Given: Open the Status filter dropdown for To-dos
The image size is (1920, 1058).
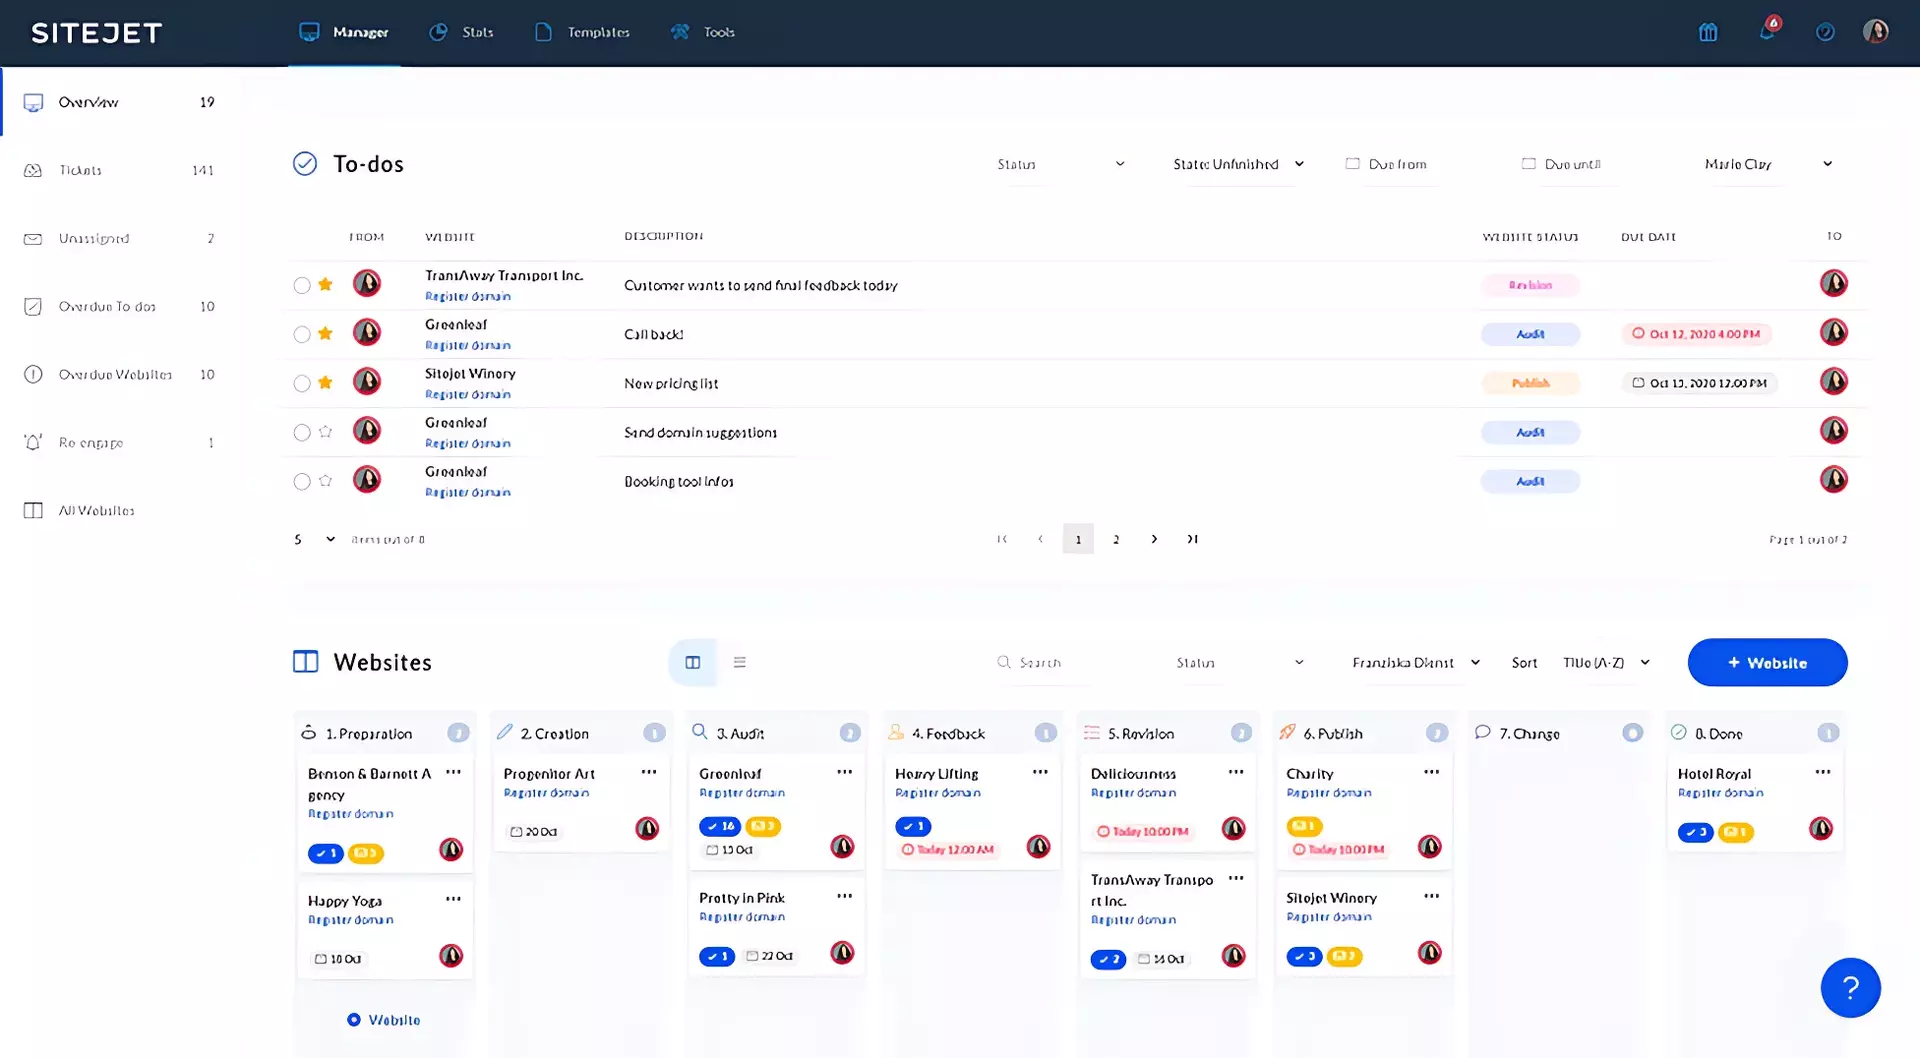Looking at the screenshot, I should coord(1060,163).
